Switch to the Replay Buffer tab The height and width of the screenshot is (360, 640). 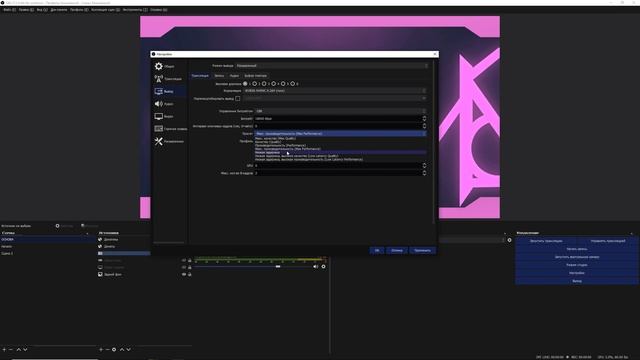click(x=256, y=76)
